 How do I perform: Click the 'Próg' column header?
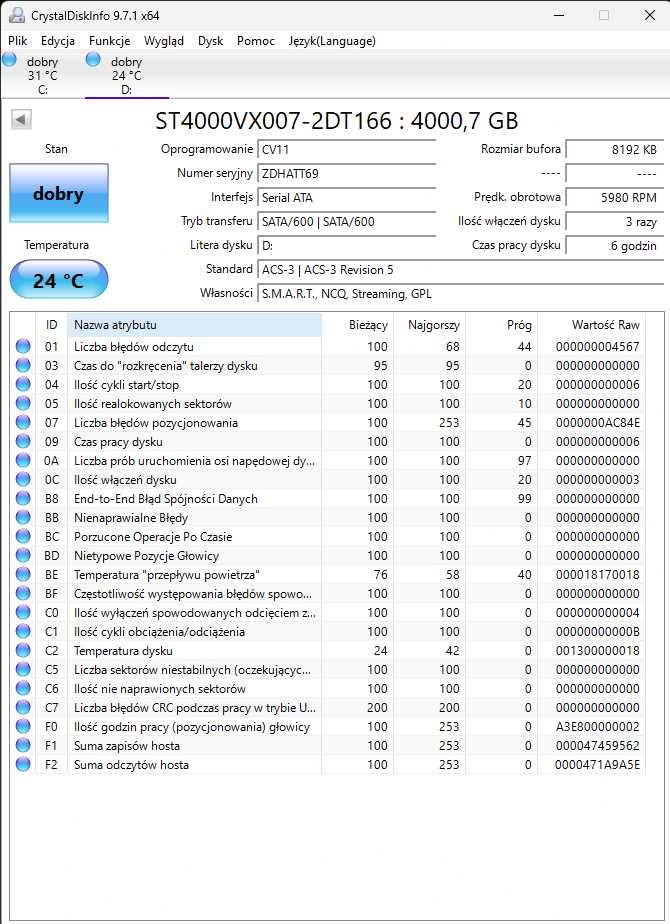click(501, 325)
